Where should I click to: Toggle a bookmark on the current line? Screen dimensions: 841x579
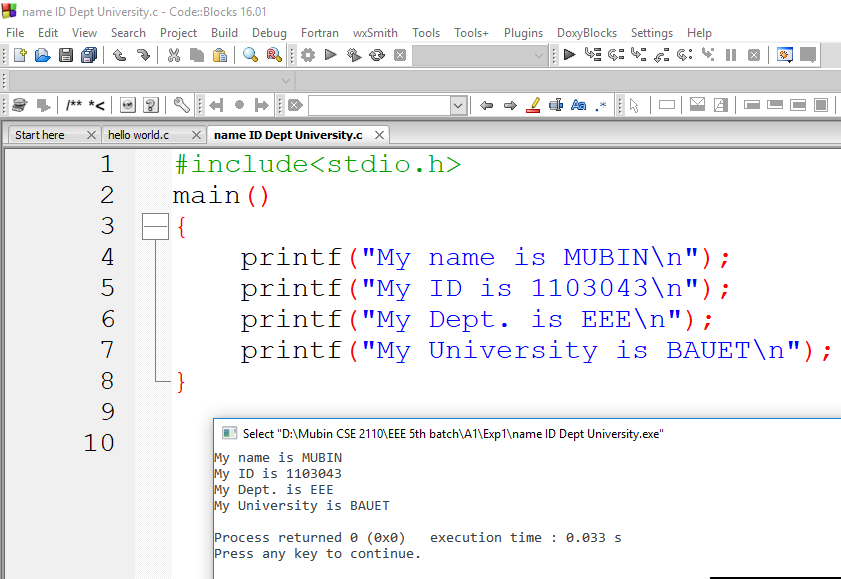coord(238,103)
